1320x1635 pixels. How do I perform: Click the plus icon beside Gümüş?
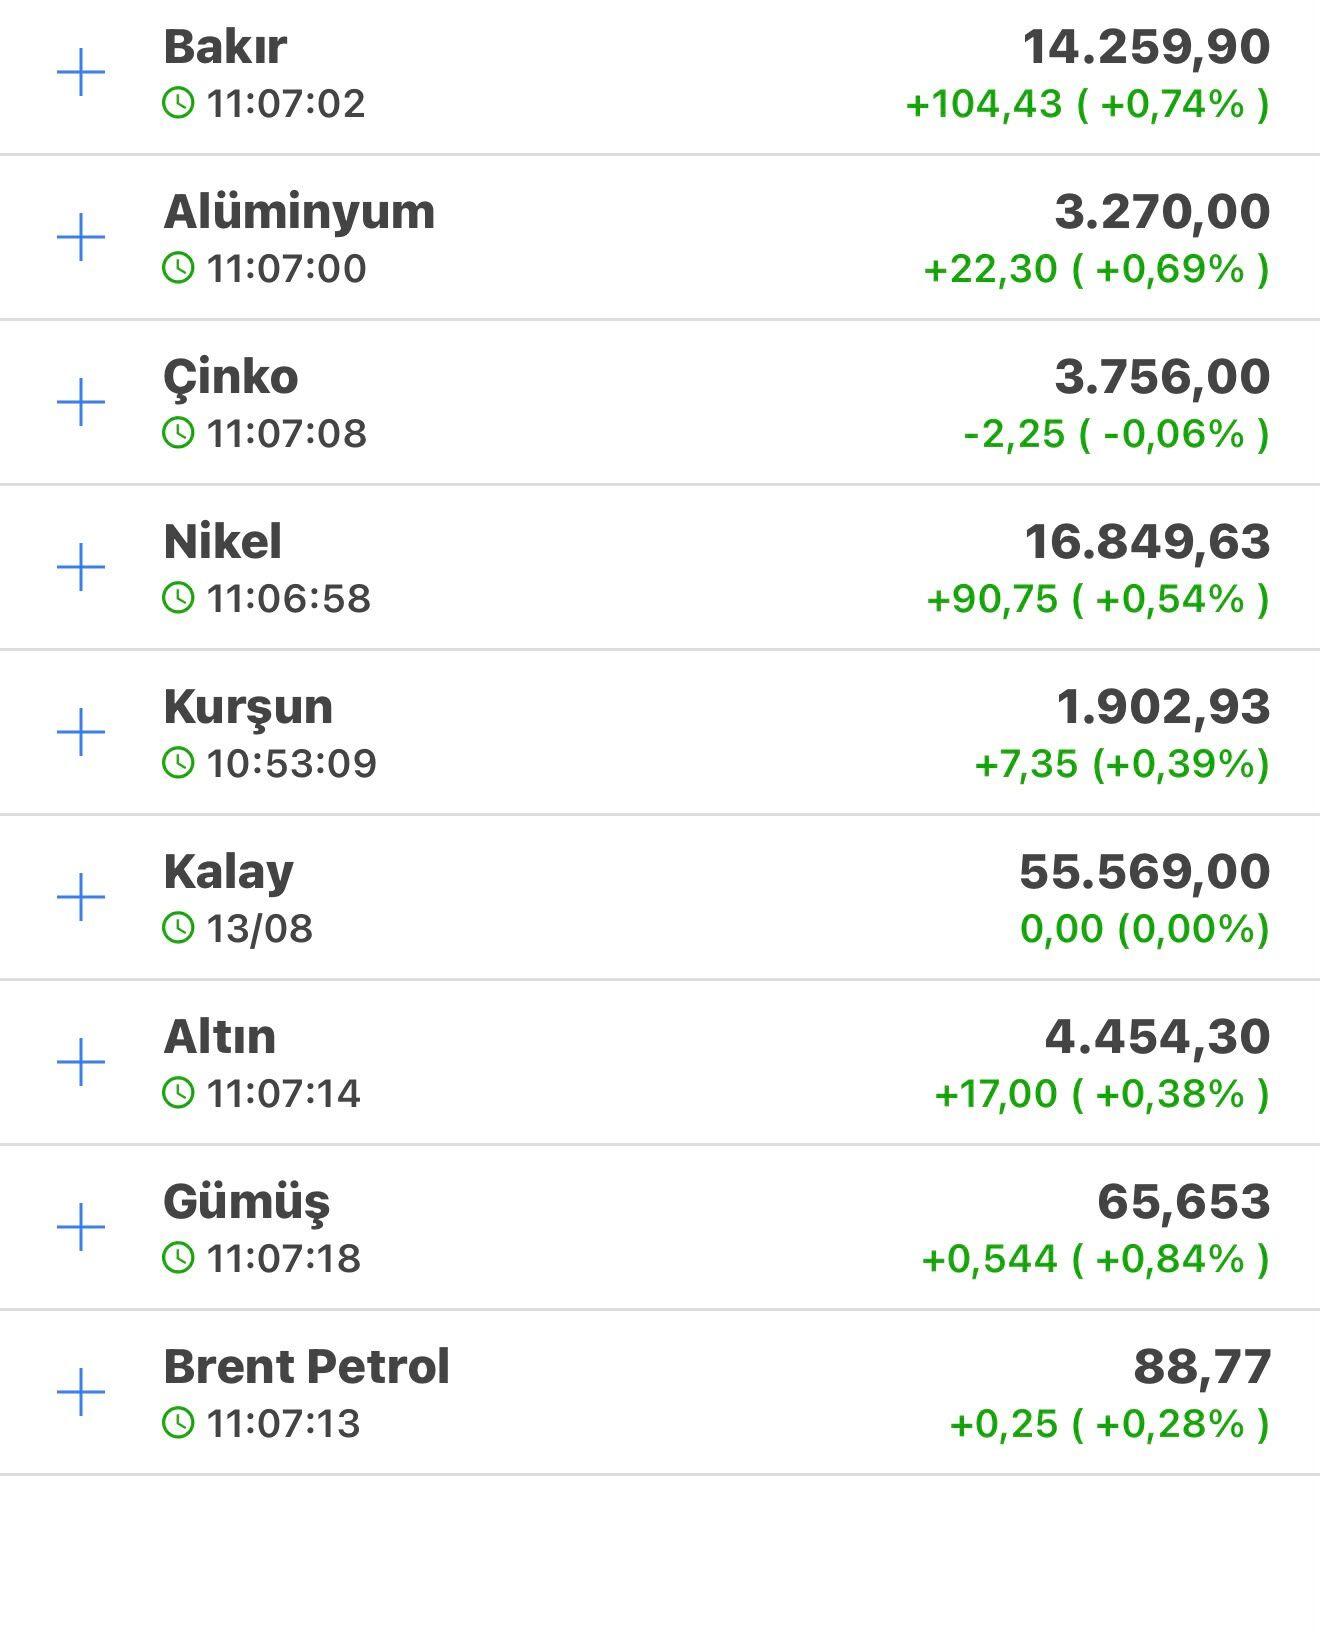coord(81,1227)
